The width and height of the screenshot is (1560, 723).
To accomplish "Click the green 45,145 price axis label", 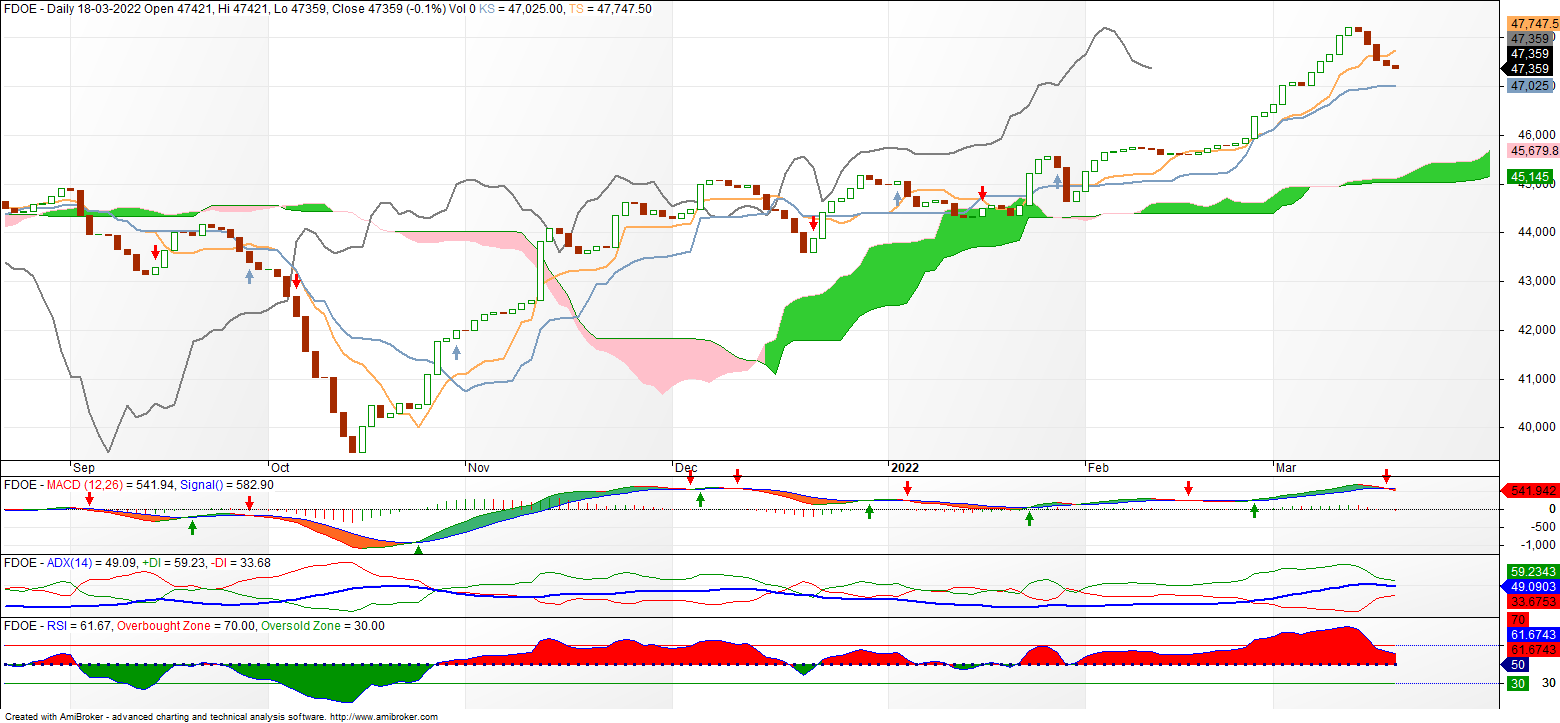I will (x=1530, y=177).
